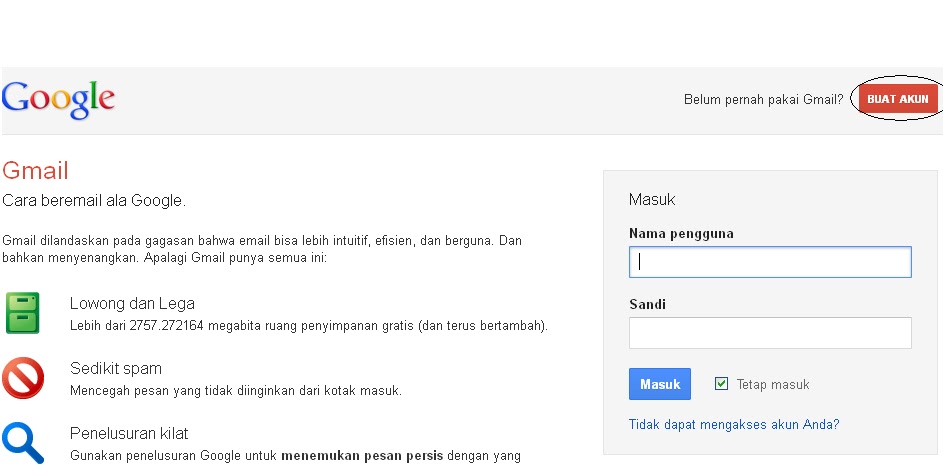The height and width of the screenshot is (467, 943).
Task: Click the 'Lowong dan Lega' heading
Action: coord(132,303)
